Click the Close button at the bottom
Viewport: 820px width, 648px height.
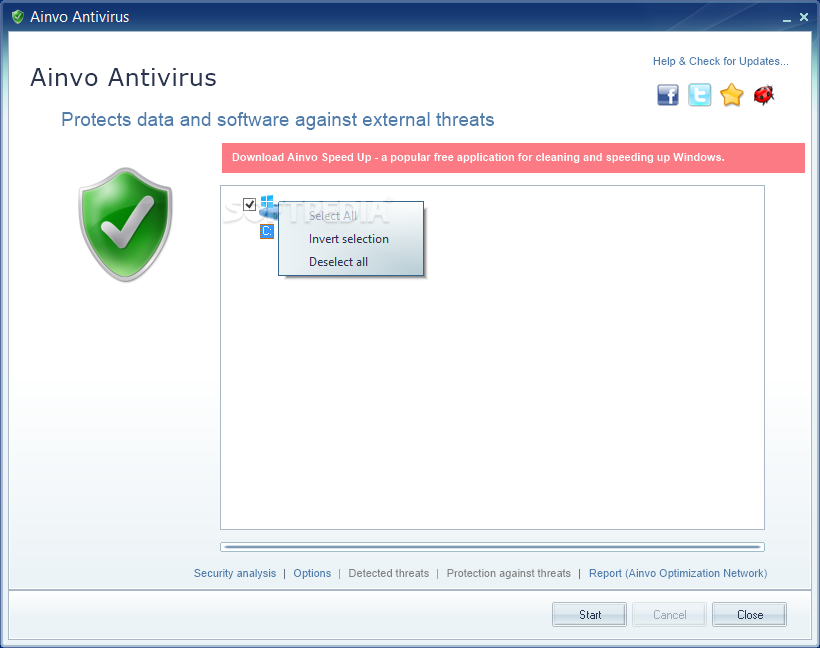click(749, 615)
